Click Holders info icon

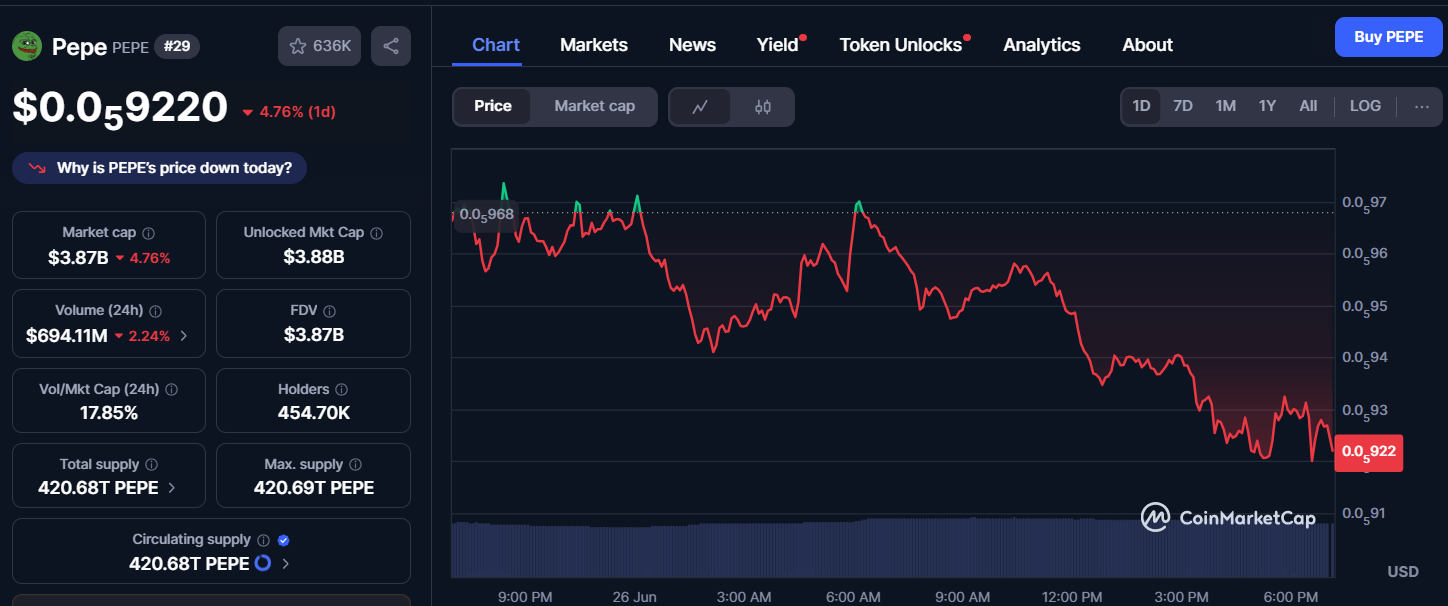(342, 389)
